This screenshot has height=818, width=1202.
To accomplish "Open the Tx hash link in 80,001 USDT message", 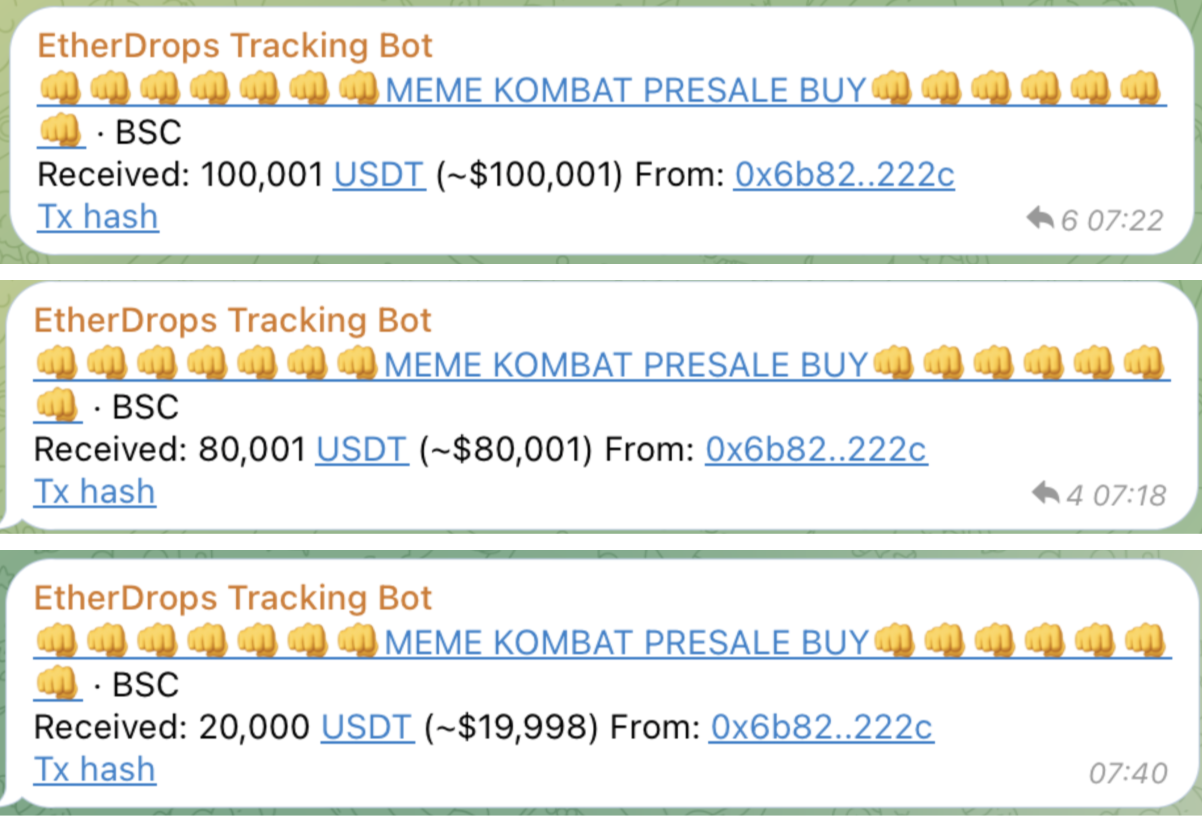I will coord(95,491).
